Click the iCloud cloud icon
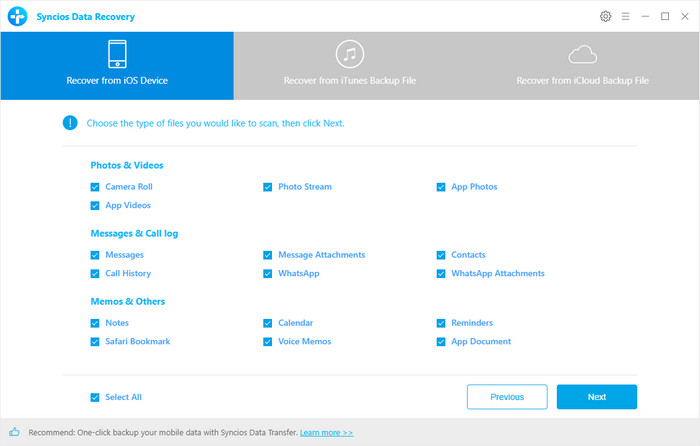700x446 pixels. click(583, 54)
